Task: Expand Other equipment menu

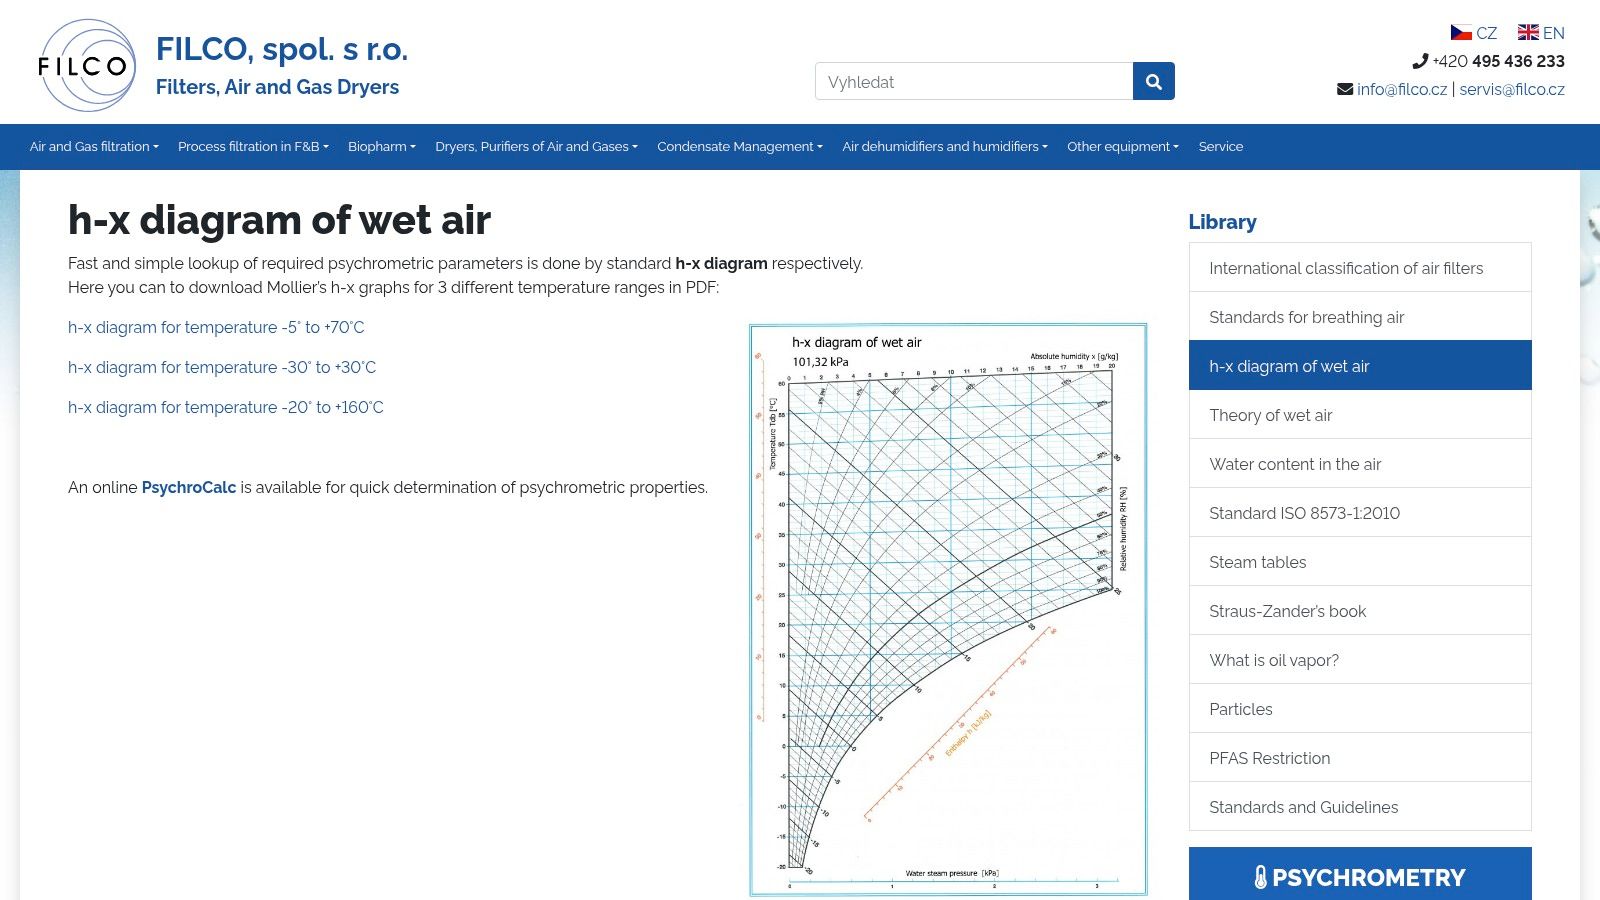Action: 1123,146
